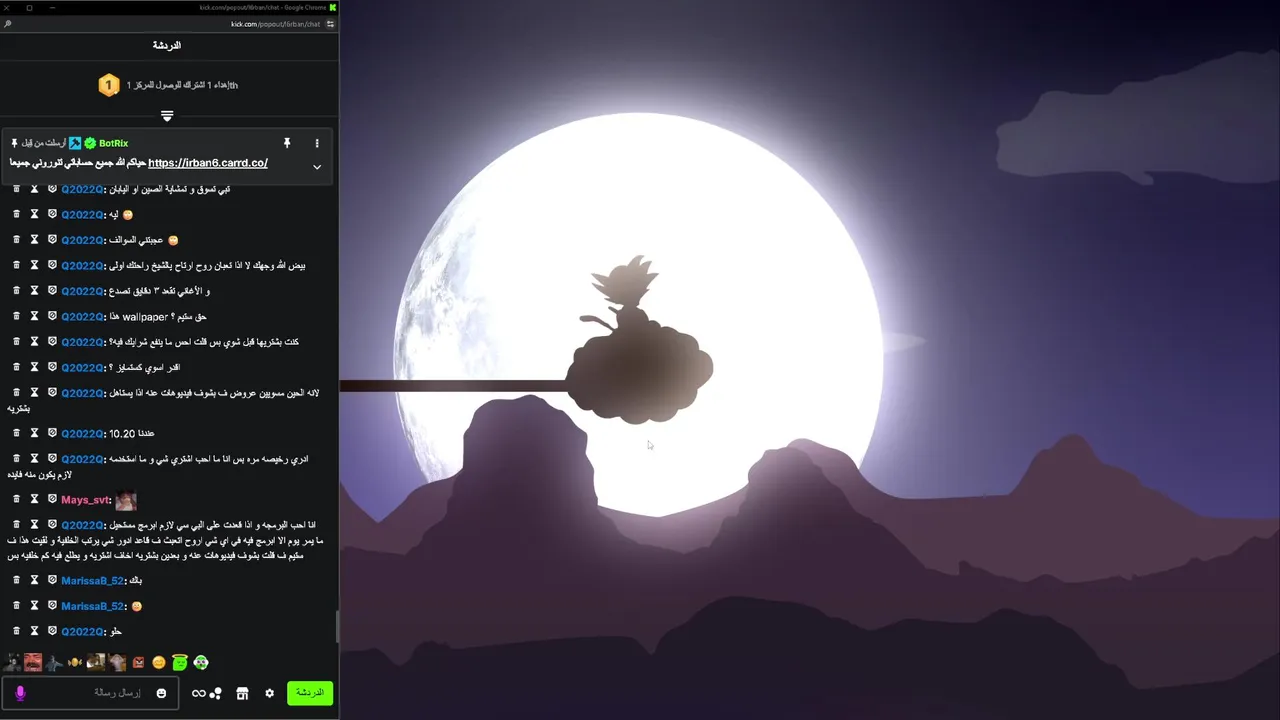The height and width of the screenshot is (720, 1280).
Task: Click username MarissaB_52 on emoji message
Action: [x=93, y=606]
